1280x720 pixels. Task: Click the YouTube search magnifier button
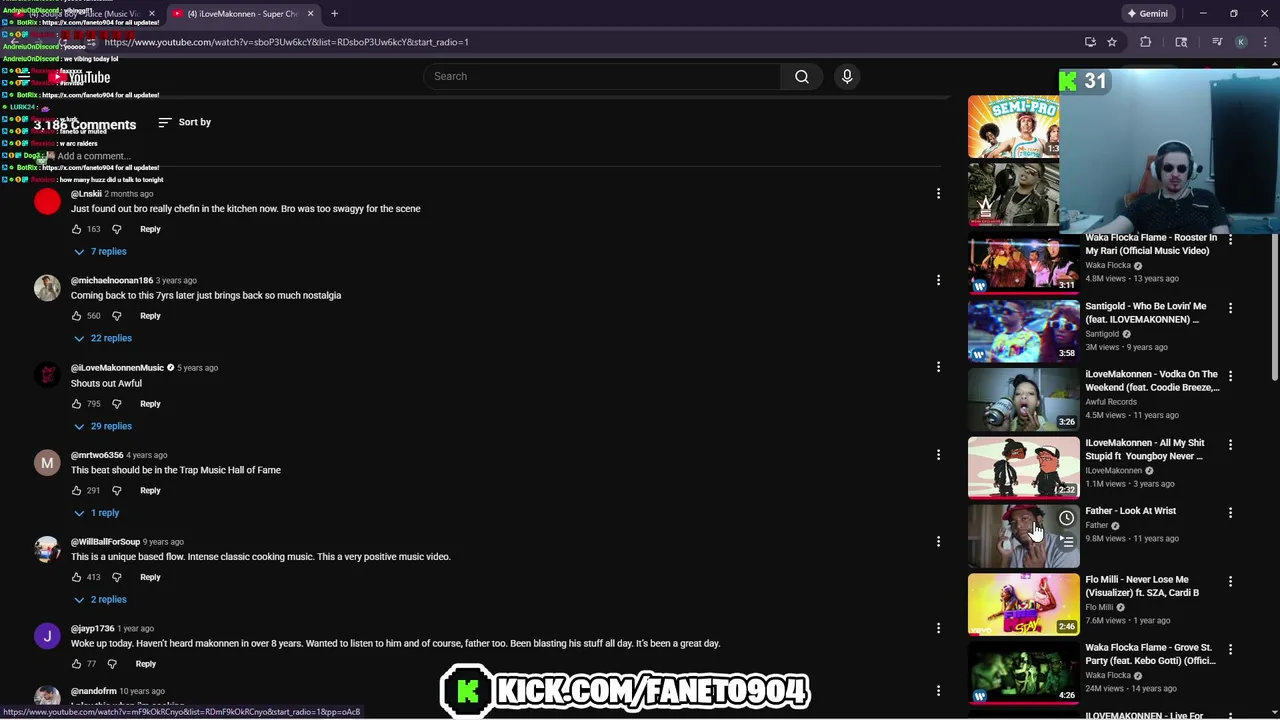pyautogui.click(x=801, y=76)
